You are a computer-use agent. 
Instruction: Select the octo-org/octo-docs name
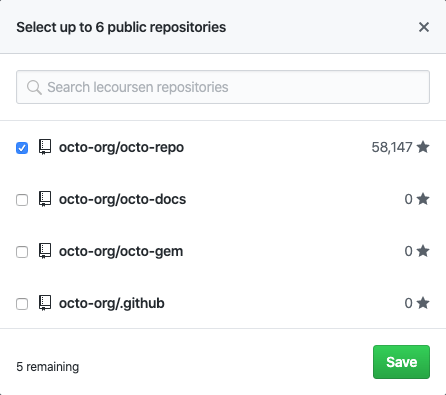[122, 199]
